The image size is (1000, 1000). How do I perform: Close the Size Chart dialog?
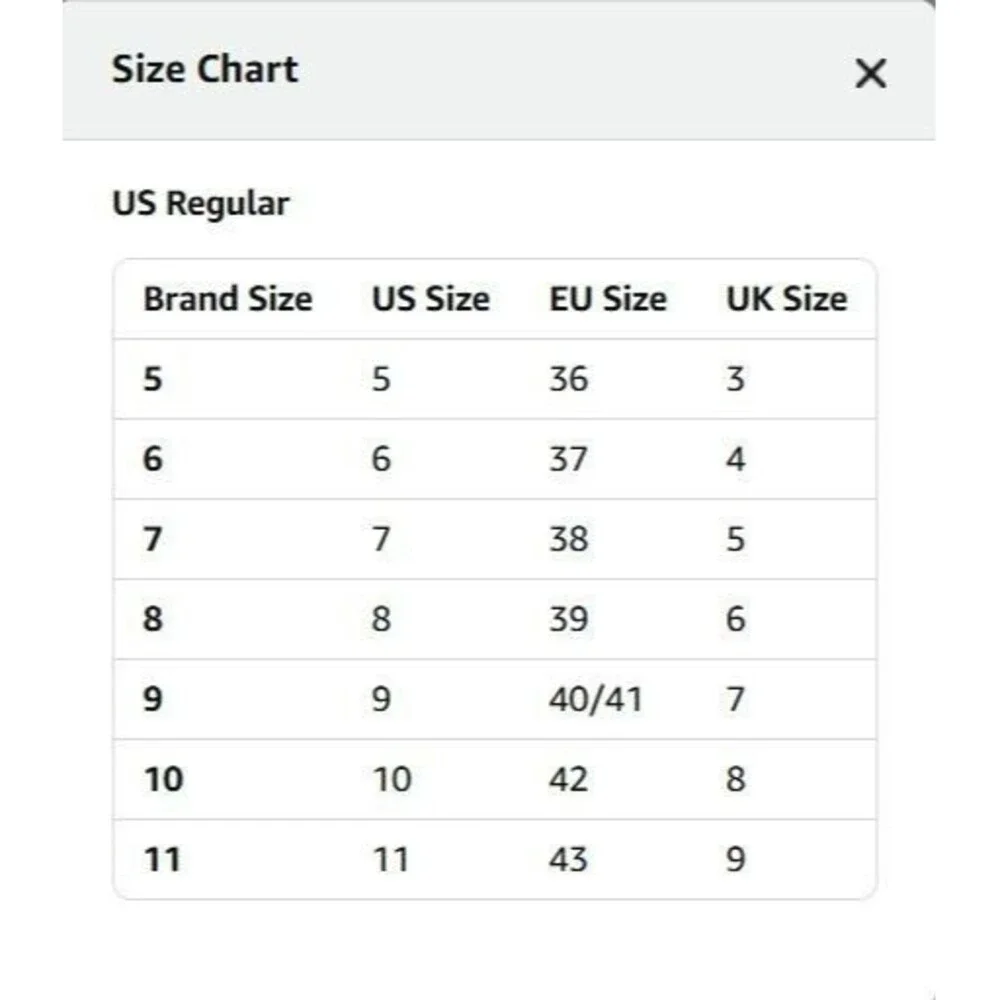tap(870, 73)
